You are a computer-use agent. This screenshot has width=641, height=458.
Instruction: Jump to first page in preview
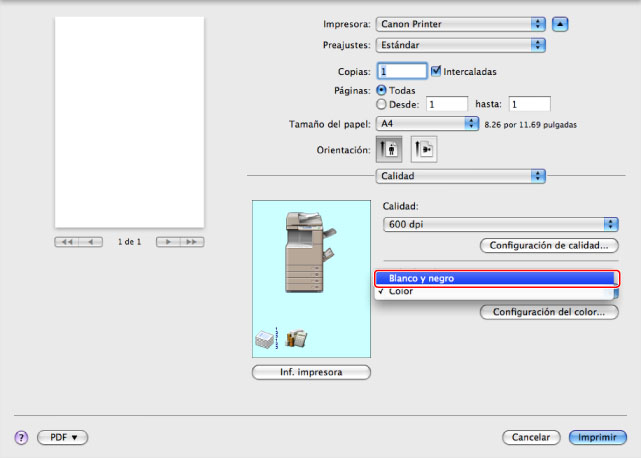click(x=68, y=242)
